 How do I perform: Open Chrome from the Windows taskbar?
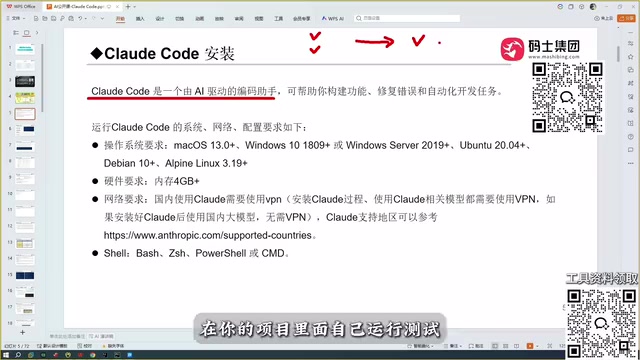click(x=93, y=355)
